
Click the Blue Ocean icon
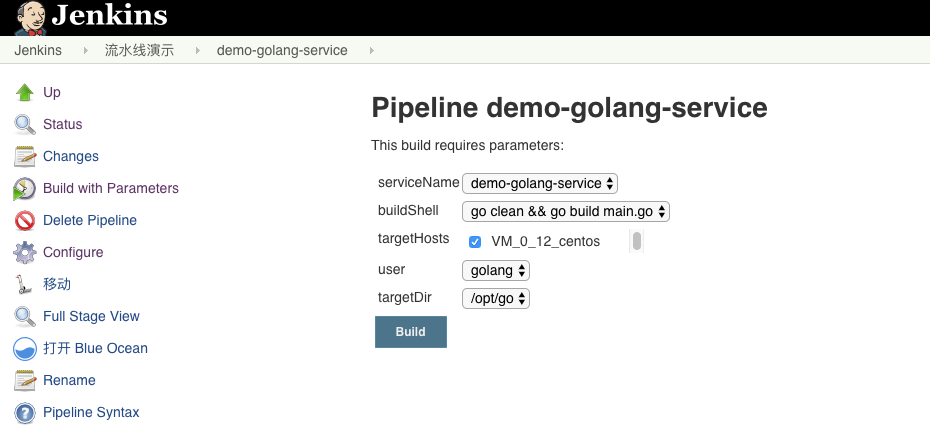25,349
